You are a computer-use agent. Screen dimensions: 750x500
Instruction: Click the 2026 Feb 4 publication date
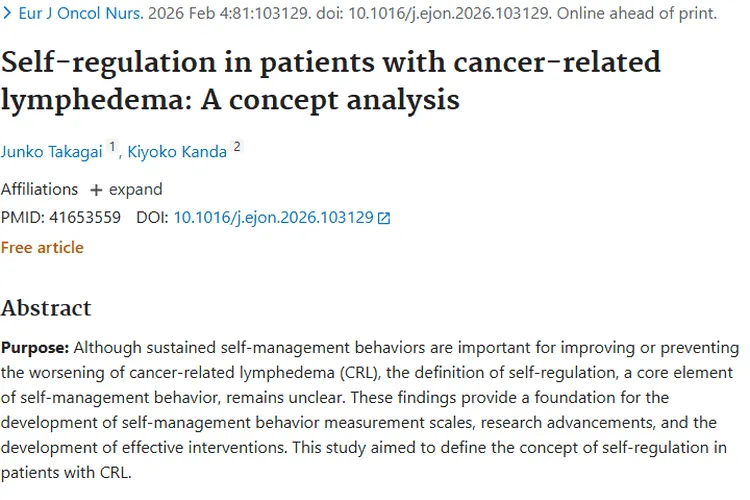tap(181, 14)
